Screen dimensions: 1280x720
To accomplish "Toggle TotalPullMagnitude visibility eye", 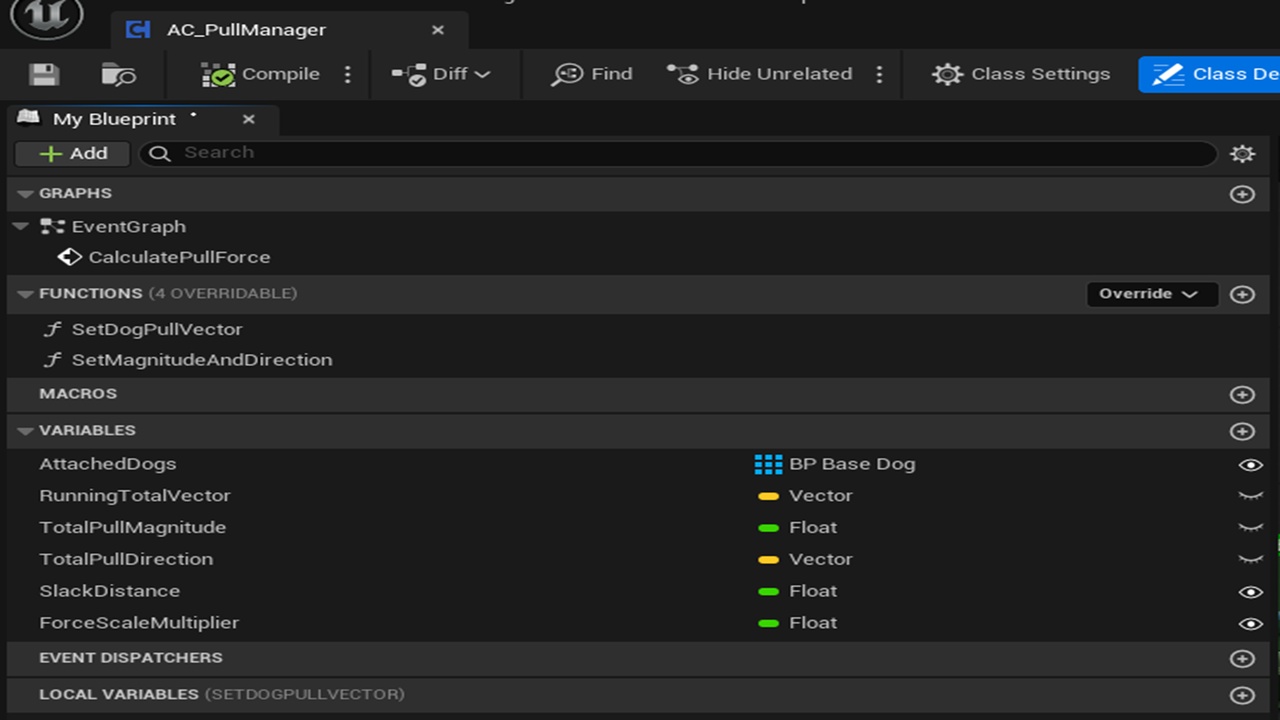I will click(1250, 528).
